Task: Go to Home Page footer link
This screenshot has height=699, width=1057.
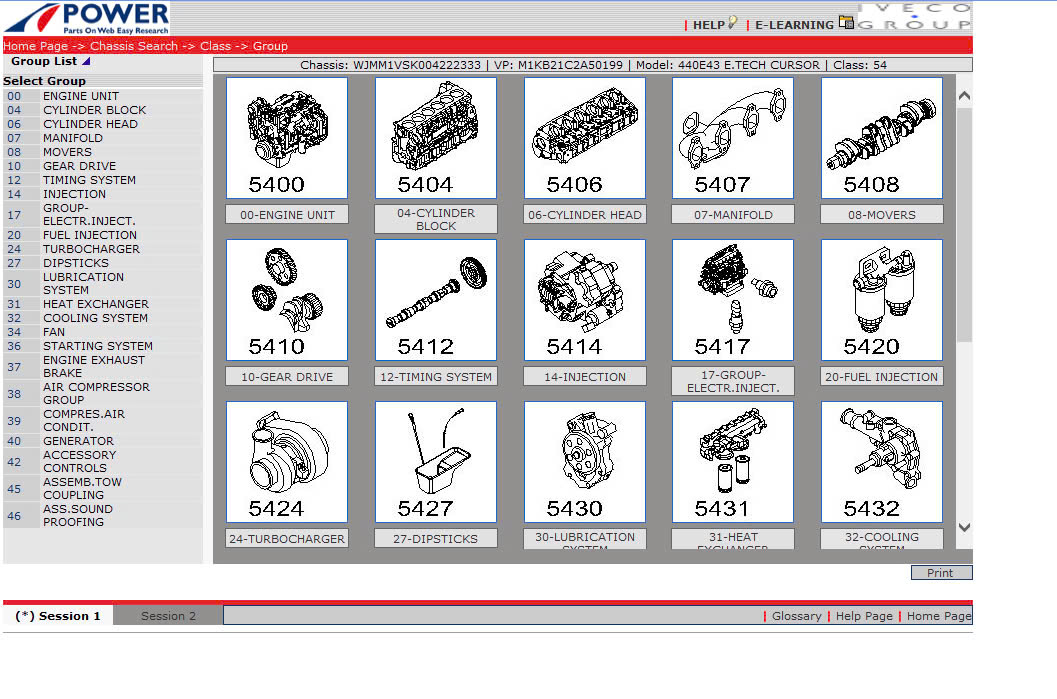Action: pos(939,615)
